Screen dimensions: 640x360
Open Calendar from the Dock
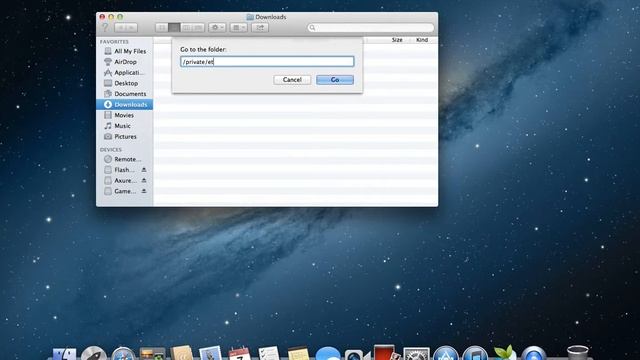click(x=240, y=353)
